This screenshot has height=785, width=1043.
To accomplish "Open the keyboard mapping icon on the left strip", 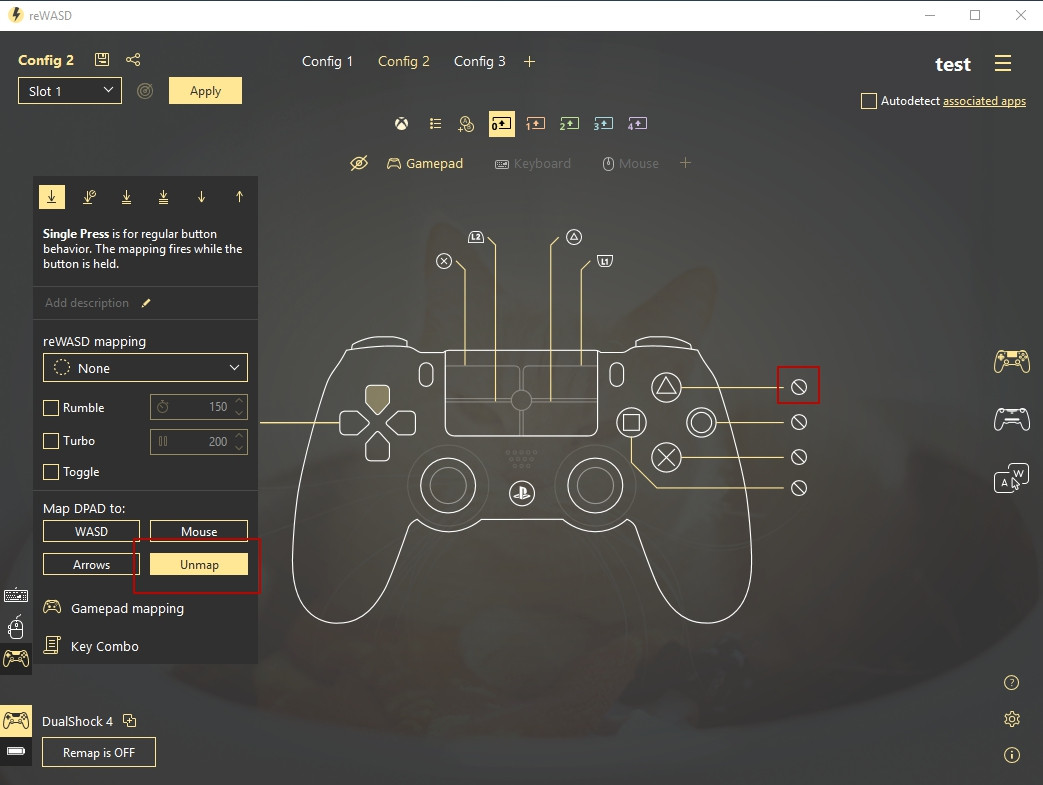I will (x=16, y=595).
